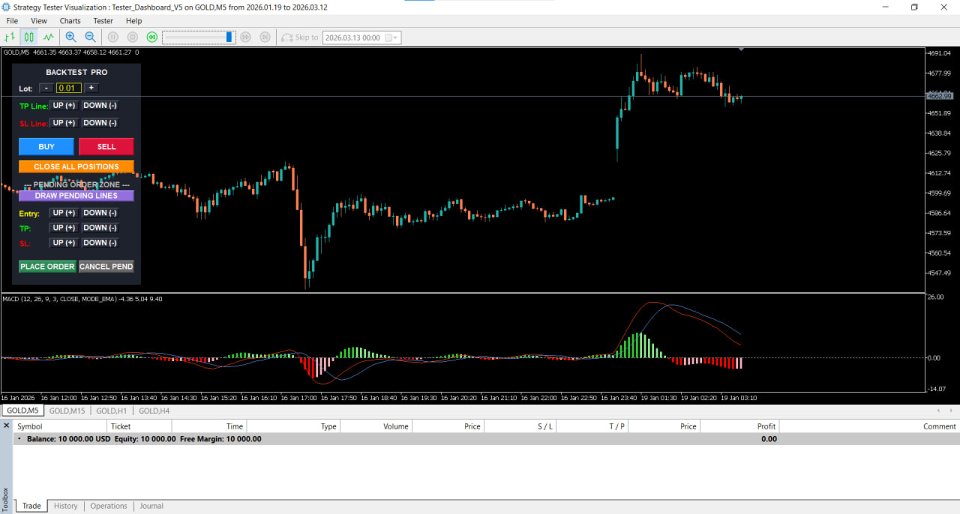Click the blue BUY button

click(x=47, y=147)
